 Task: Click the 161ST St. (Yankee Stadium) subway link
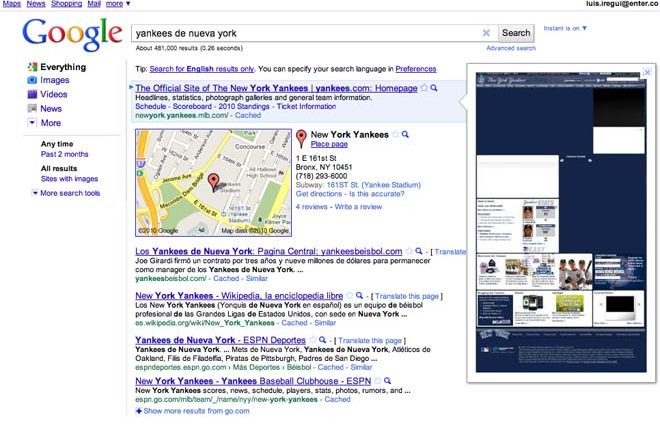374,185
